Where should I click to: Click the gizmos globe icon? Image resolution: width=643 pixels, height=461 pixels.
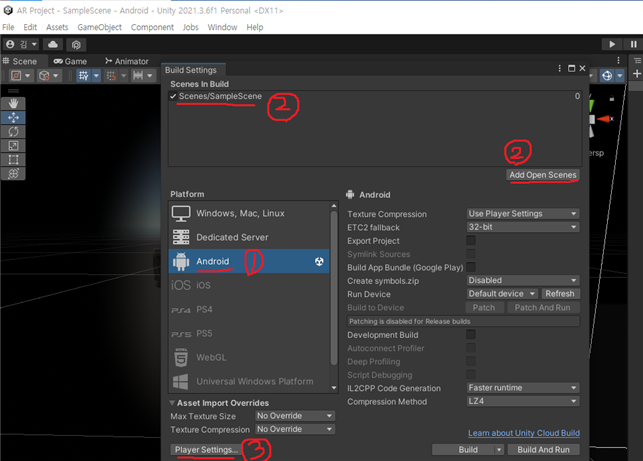tap(607, 75)
